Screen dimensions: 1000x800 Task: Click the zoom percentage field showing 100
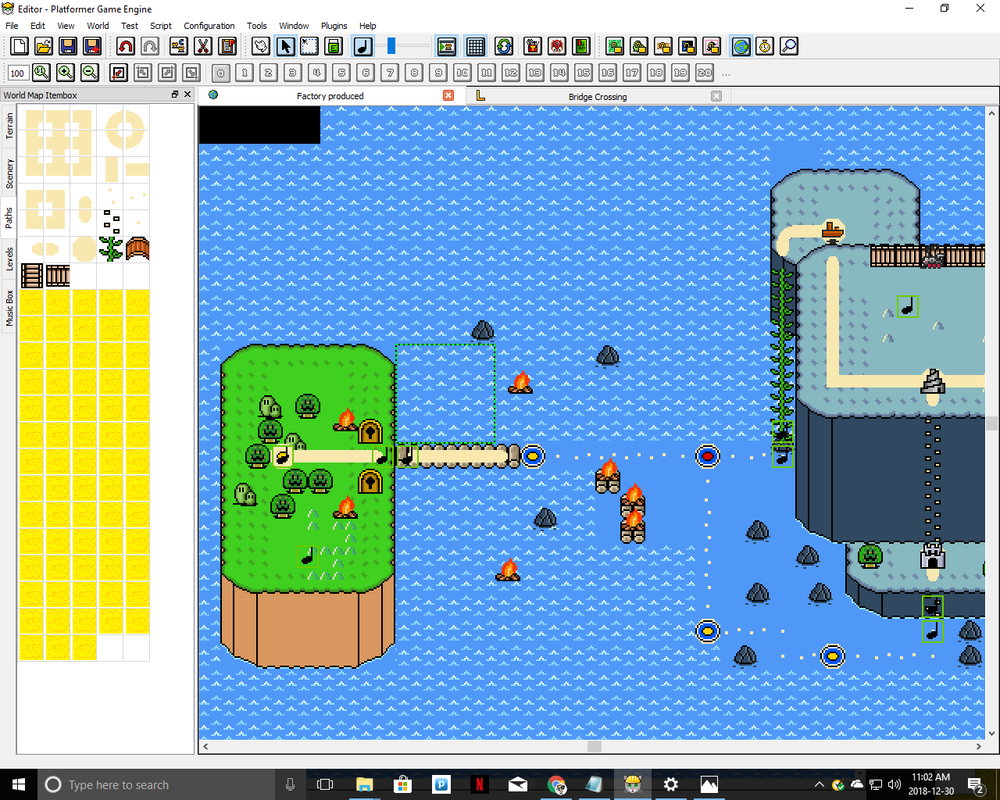click(18, 73)
